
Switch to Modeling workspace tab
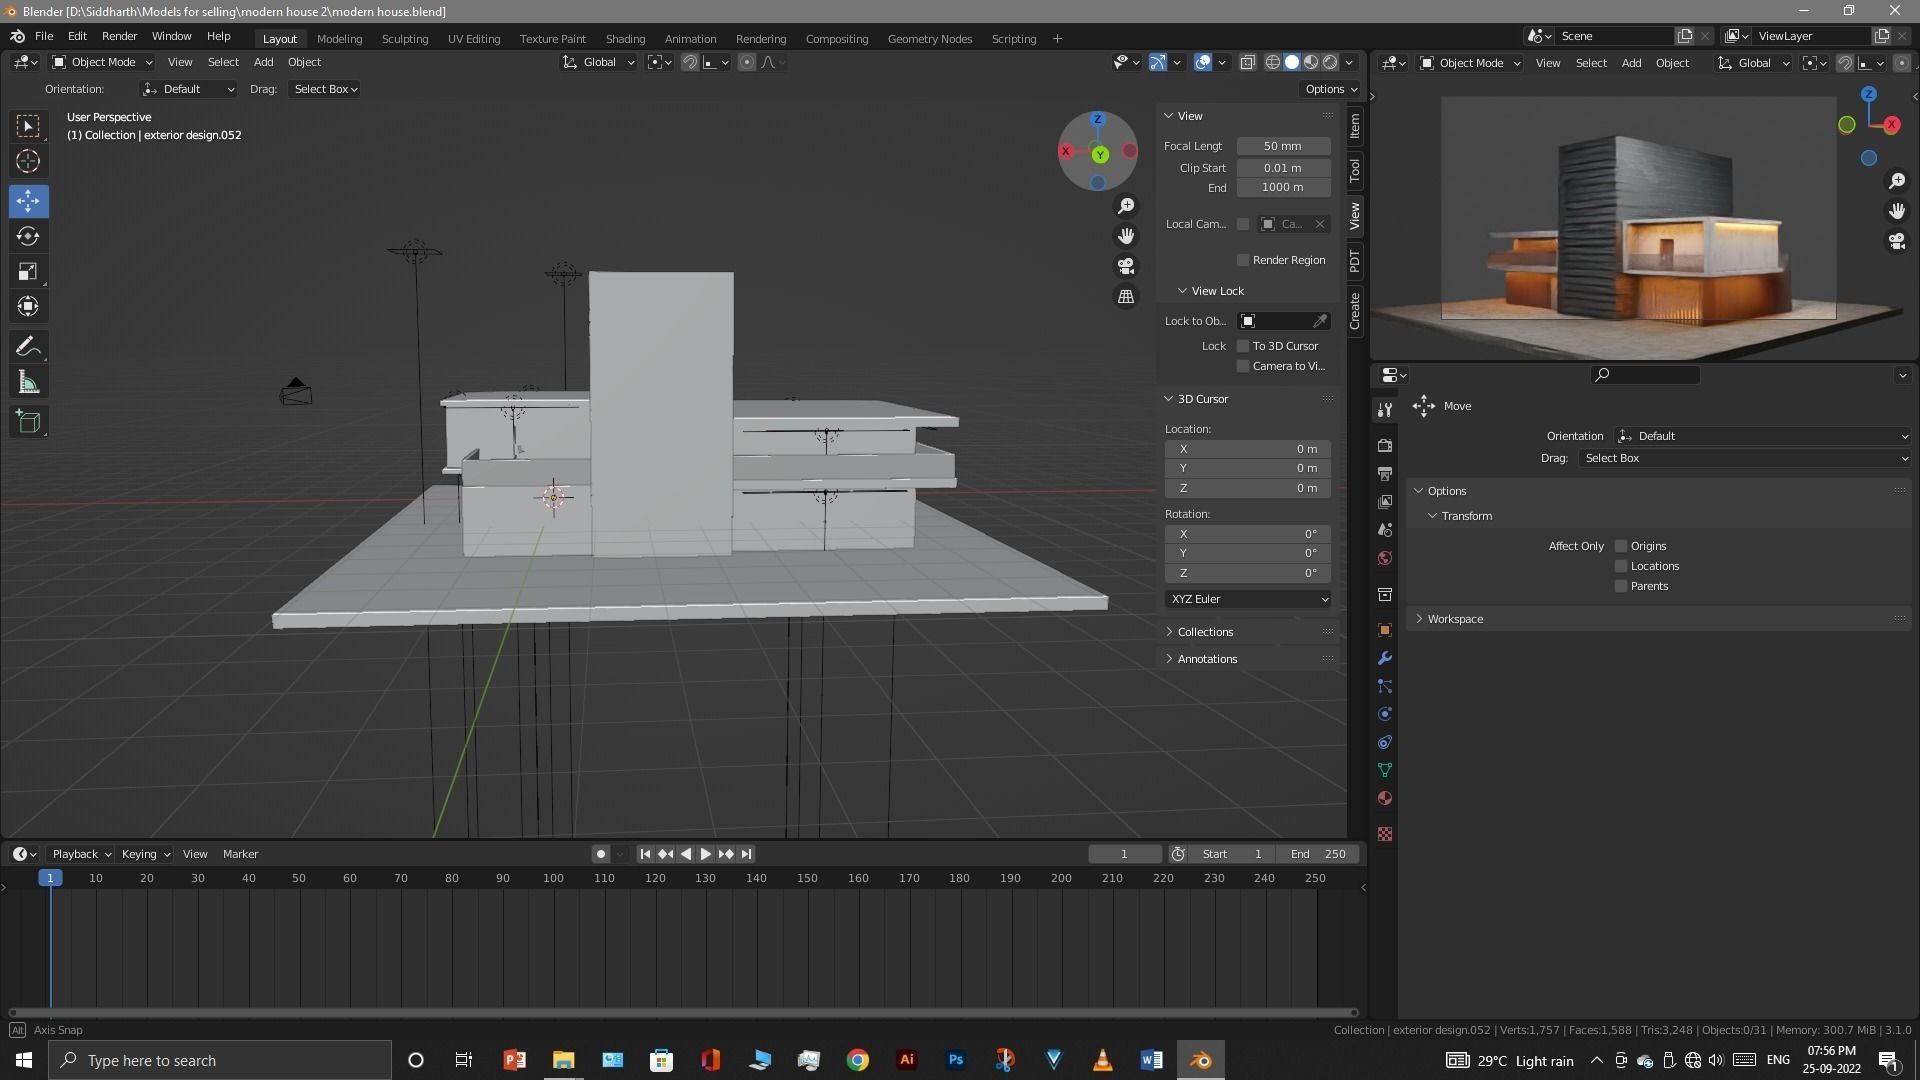coord(339,38)
